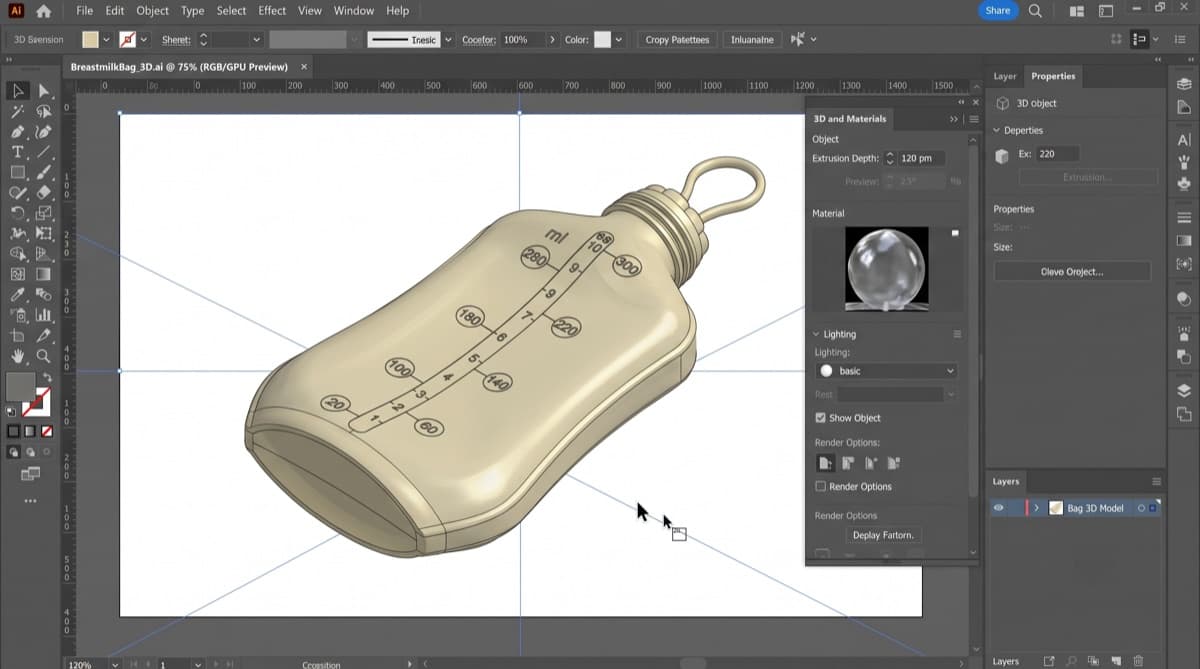This screenshot has height=669, width=1200.
Task: Go to the Home screen icon
Action: point(43,11)
